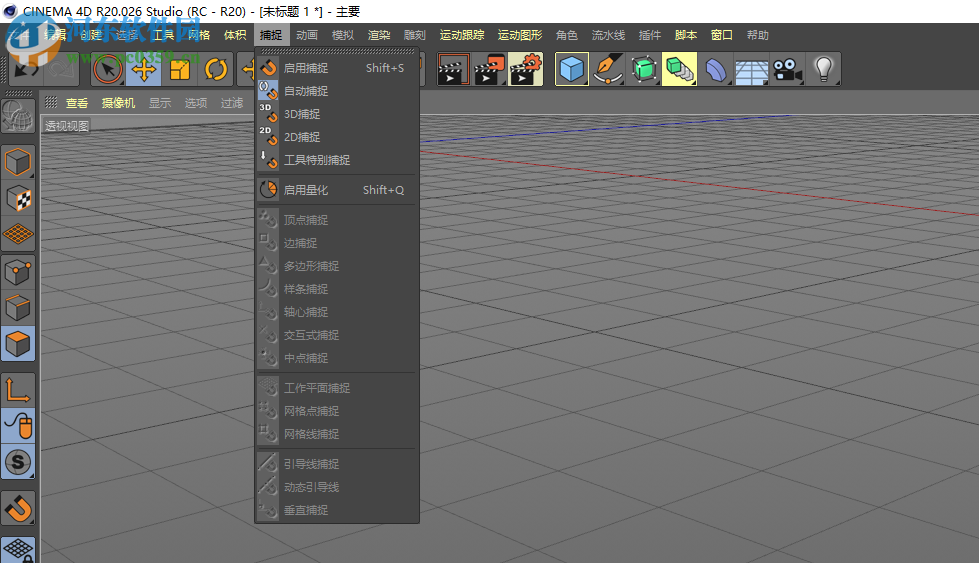The image size is (979, 563).
Task: Open the Bend deformers palette
Action: point(716,69)
